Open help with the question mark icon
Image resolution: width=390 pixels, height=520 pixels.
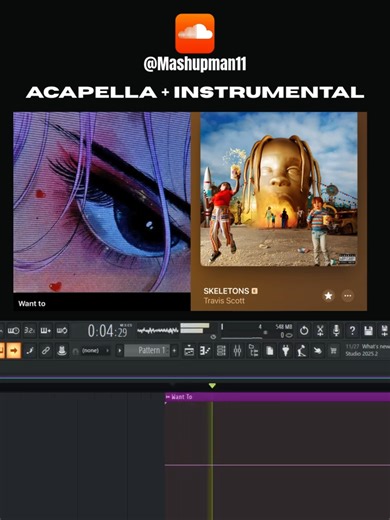pyautogui.click(x=352, y=331)
